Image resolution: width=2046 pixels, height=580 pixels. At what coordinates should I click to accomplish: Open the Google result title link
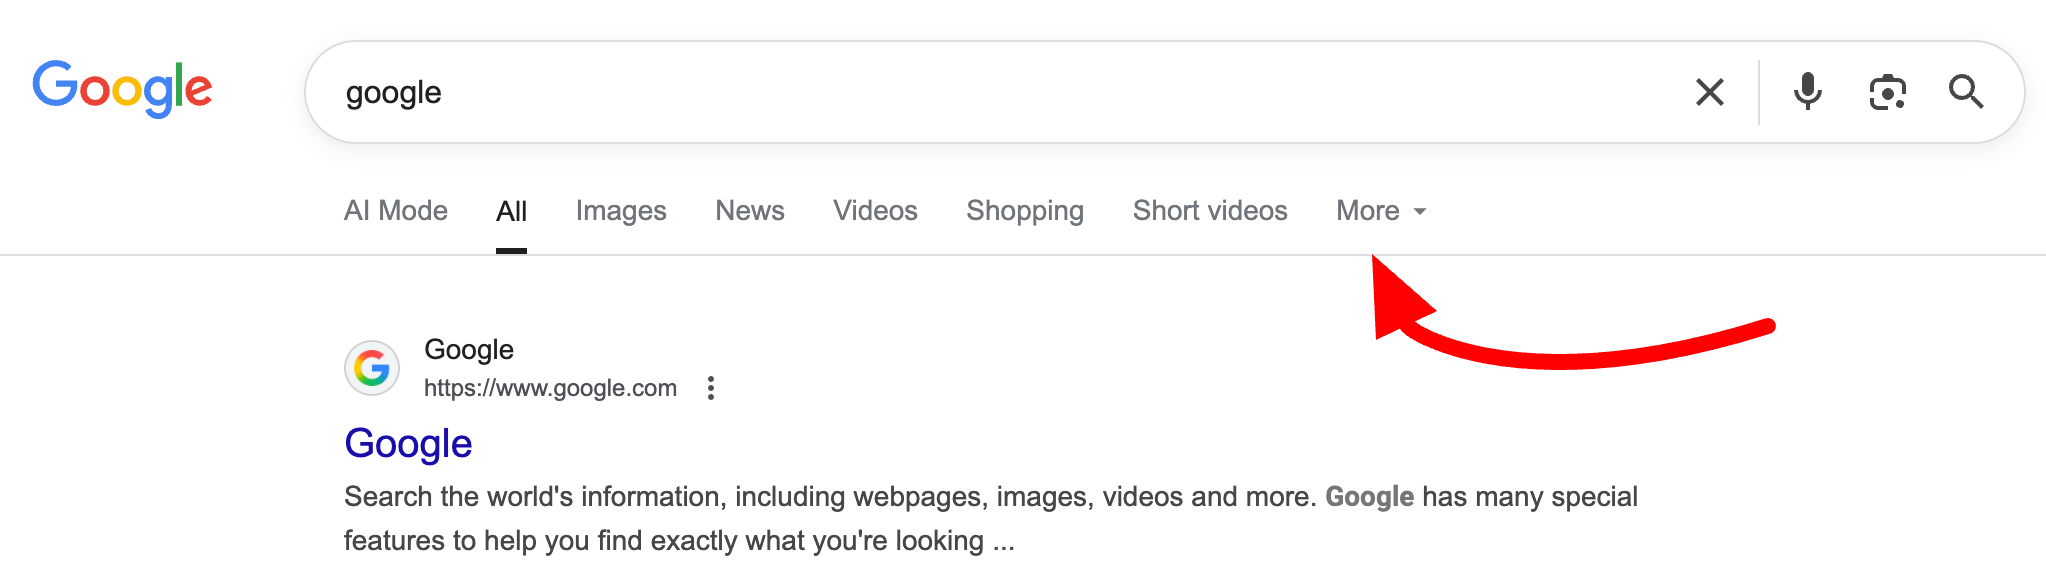point(407,443)
